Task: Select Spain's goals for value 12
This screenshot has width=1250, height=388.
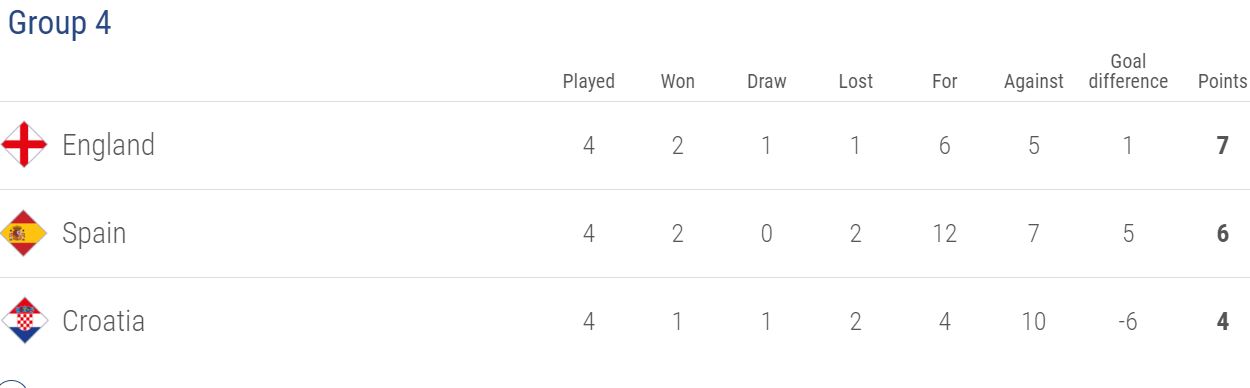Action: click(x=944, y=234)
